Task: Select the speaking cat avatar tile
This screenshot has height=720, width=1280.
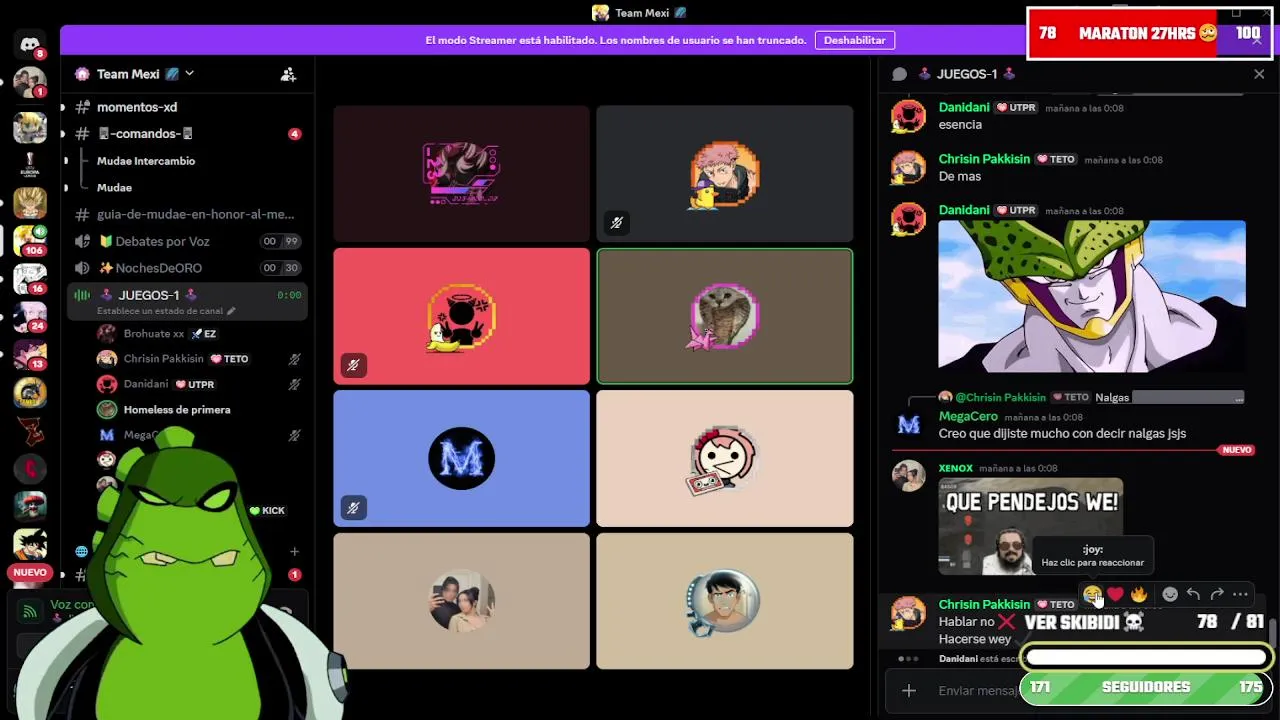Action: coord(725,316)
